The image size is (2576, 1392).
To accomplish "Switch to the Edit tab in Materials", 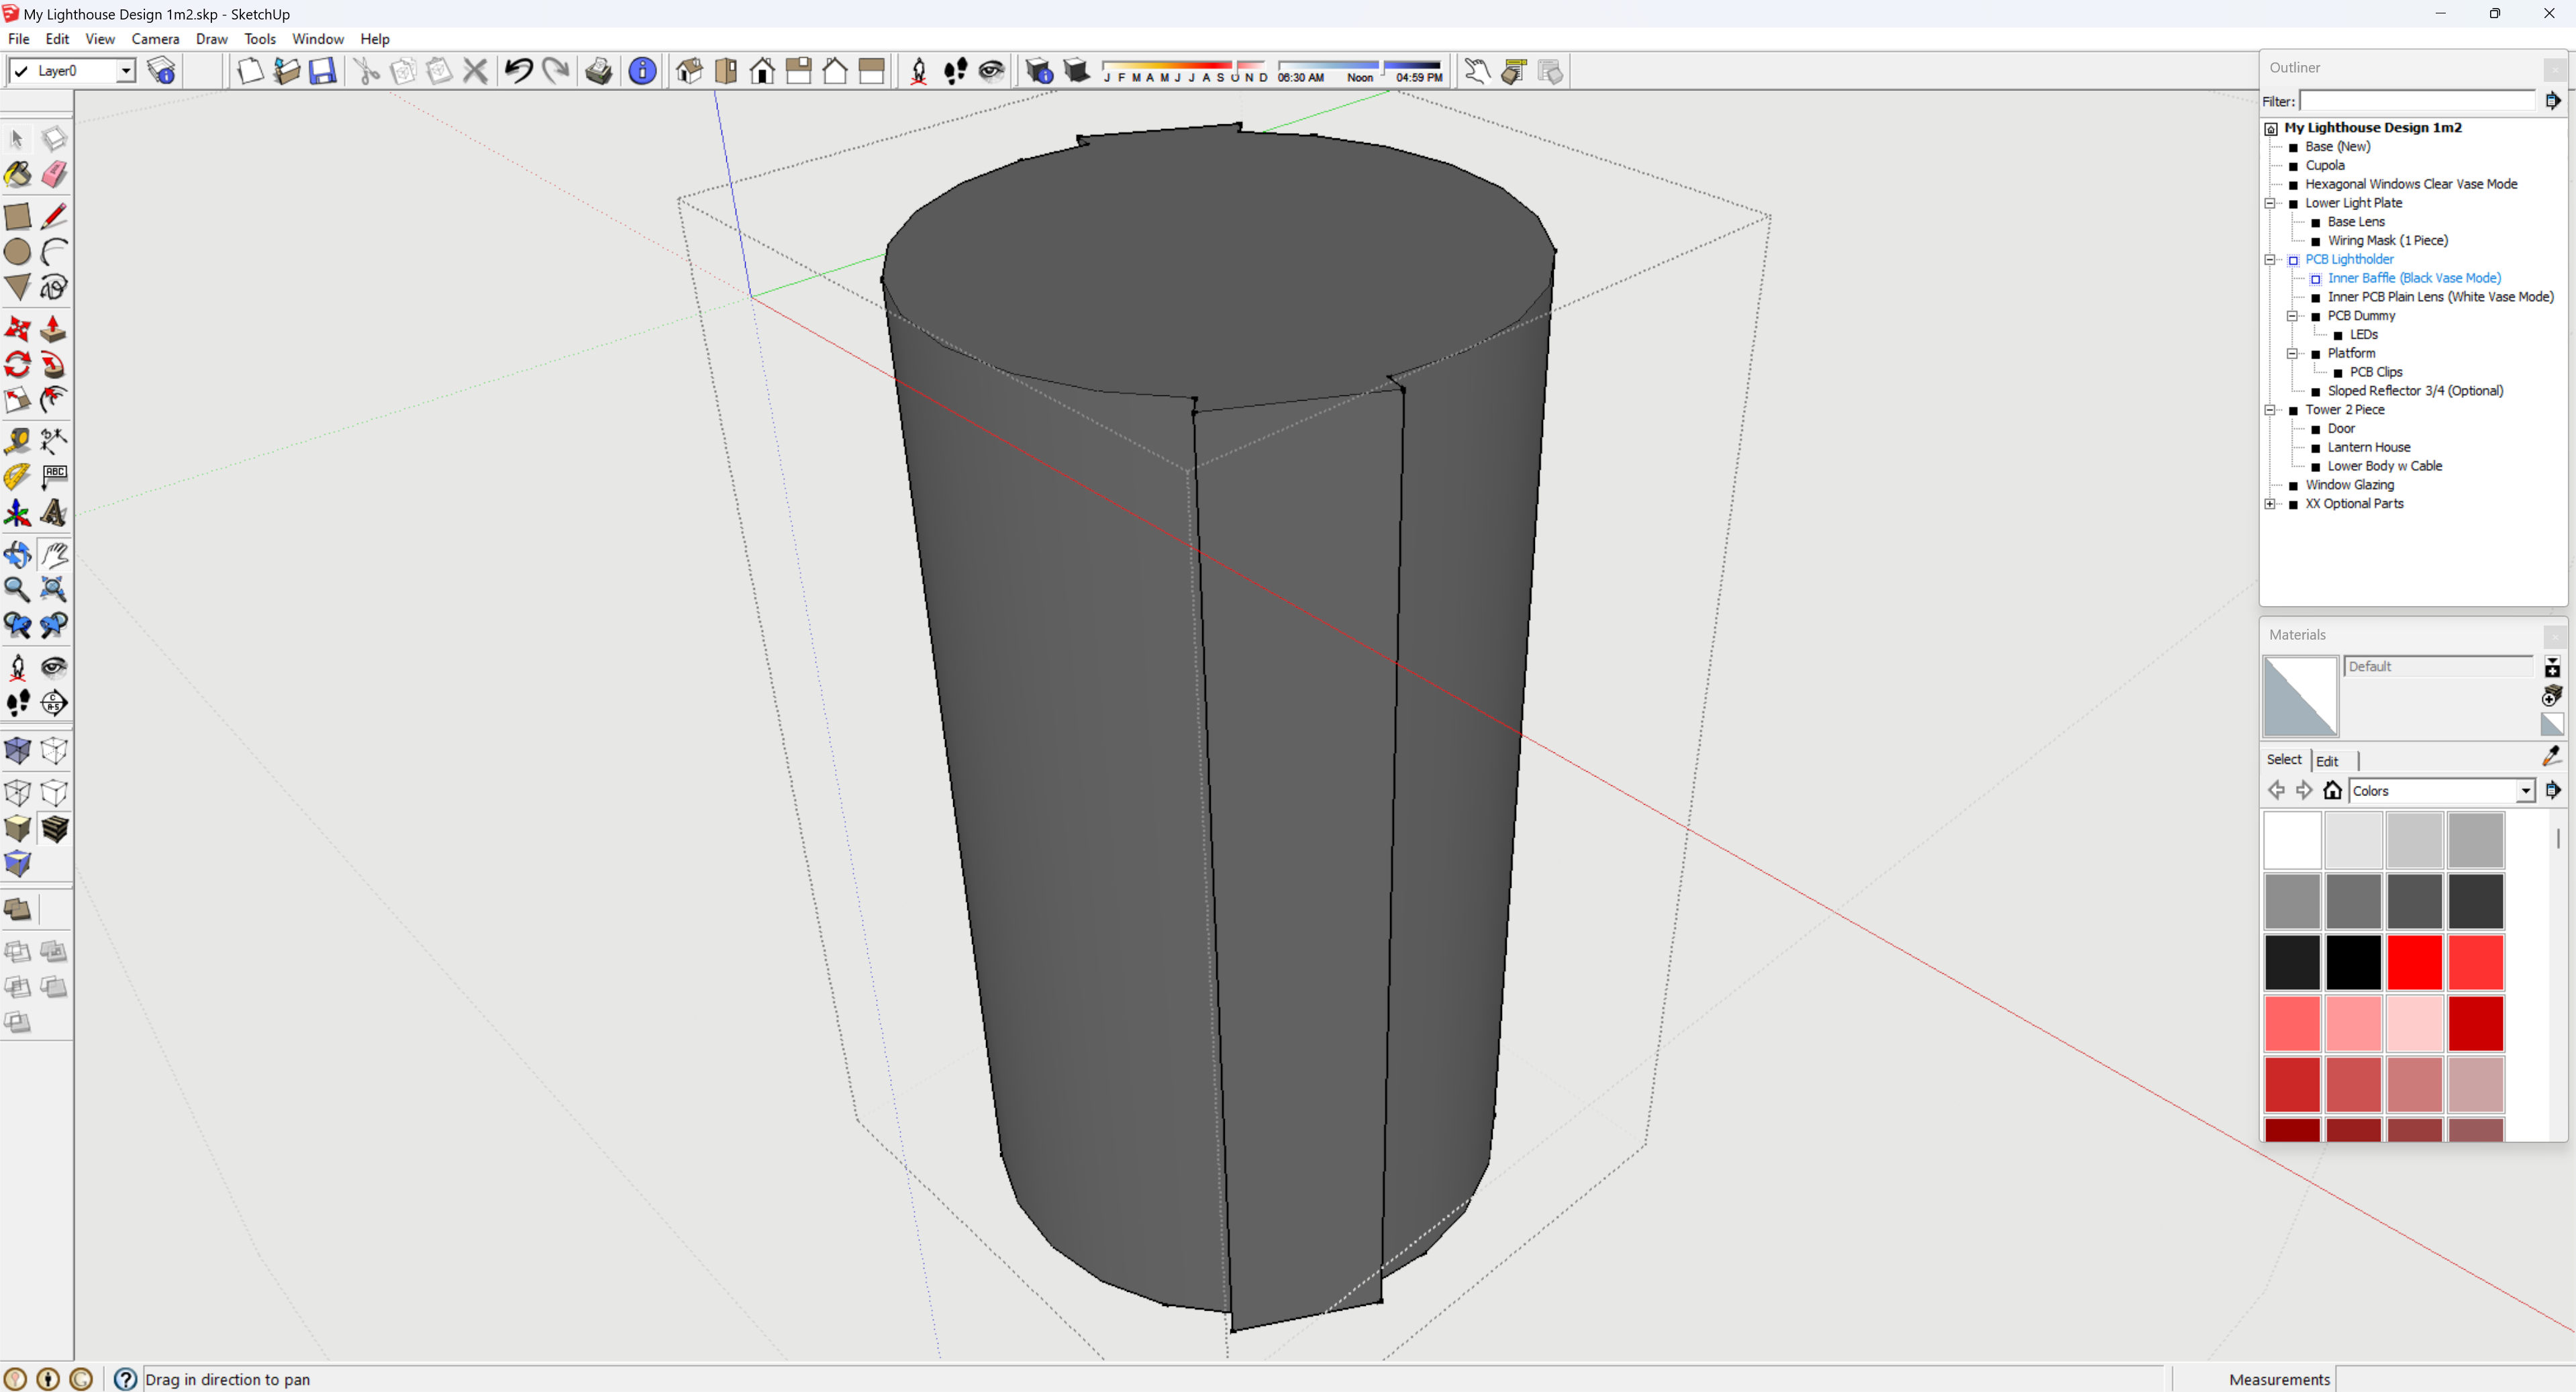I will [2327, 761].
